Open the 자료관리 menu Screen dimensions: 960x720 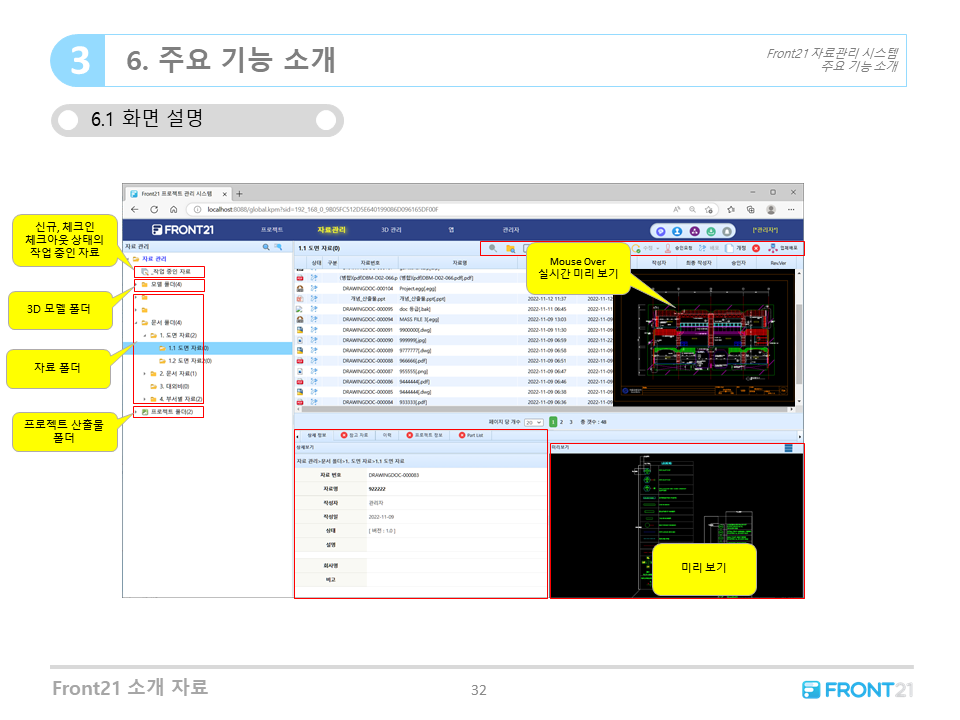[x=331, y=230]
